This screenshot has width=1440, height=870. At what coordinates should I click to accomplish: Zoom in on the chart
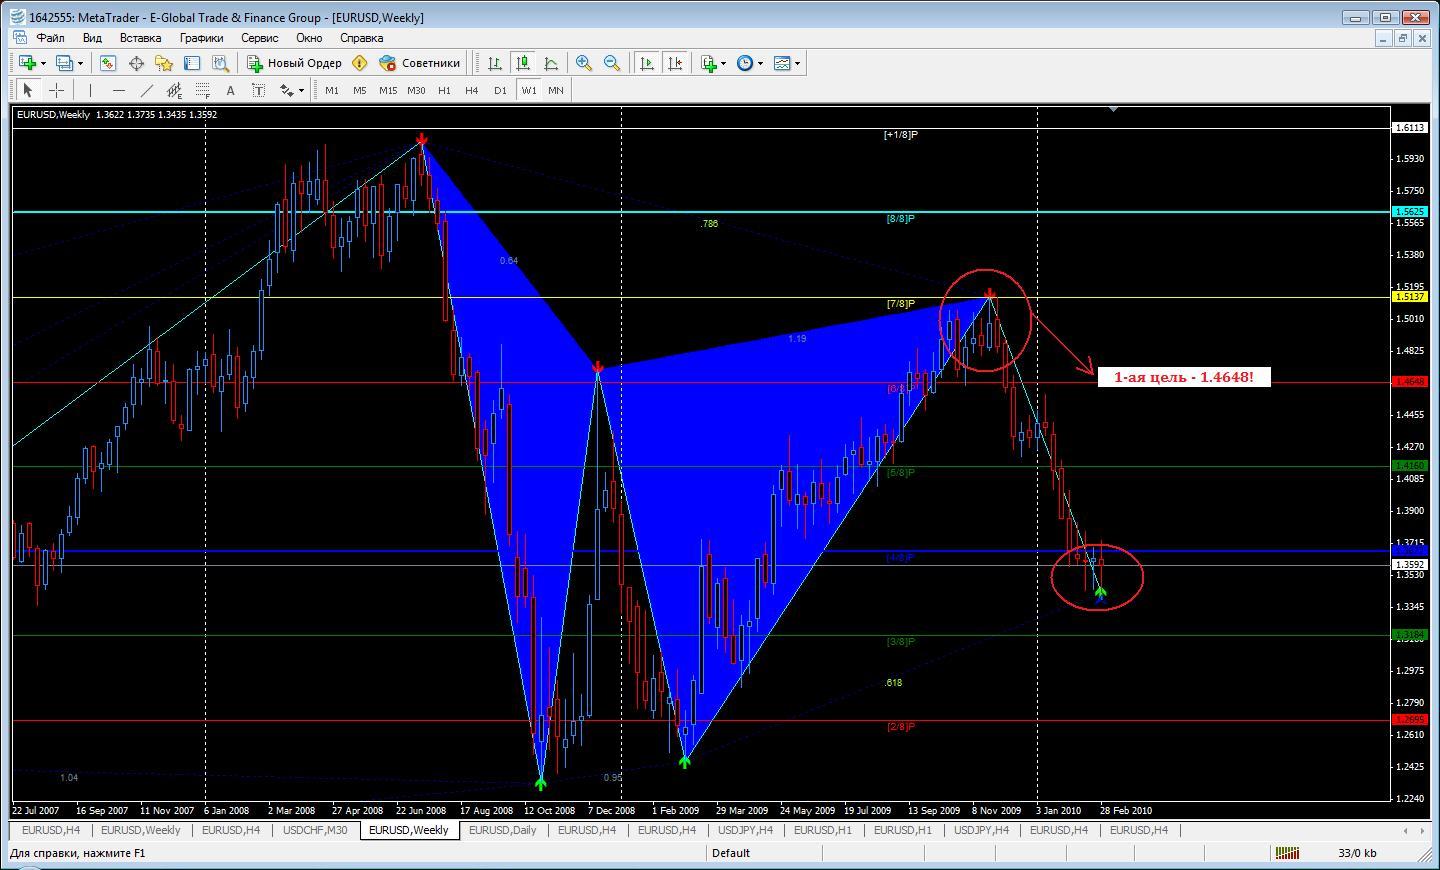pos(584,63)
